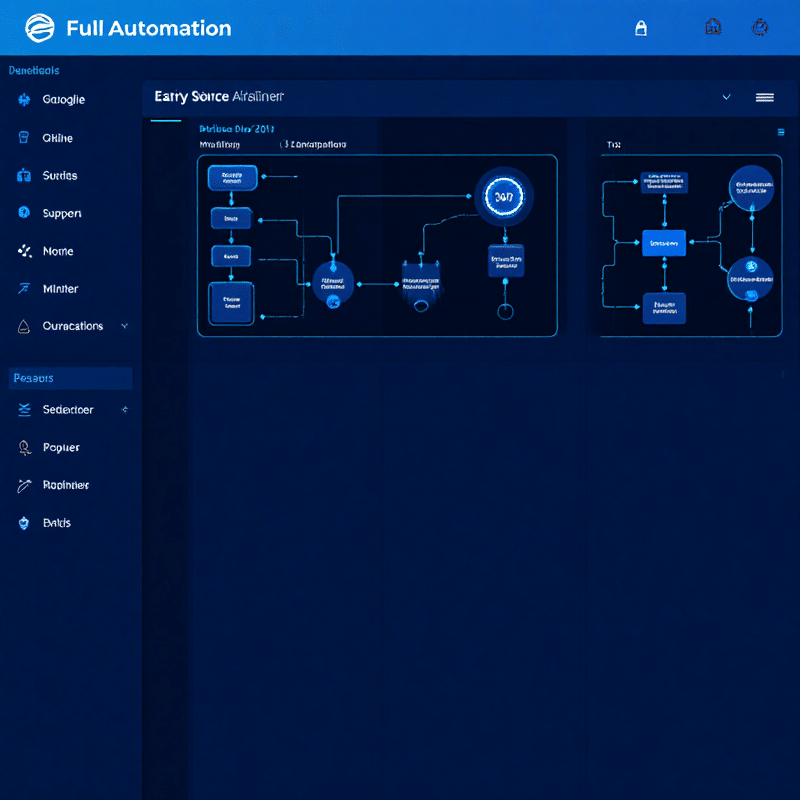This screenshot has height=800, width=800.
Task: Expand the Ouracations sidebar chevron
Action: click(124, 326)
